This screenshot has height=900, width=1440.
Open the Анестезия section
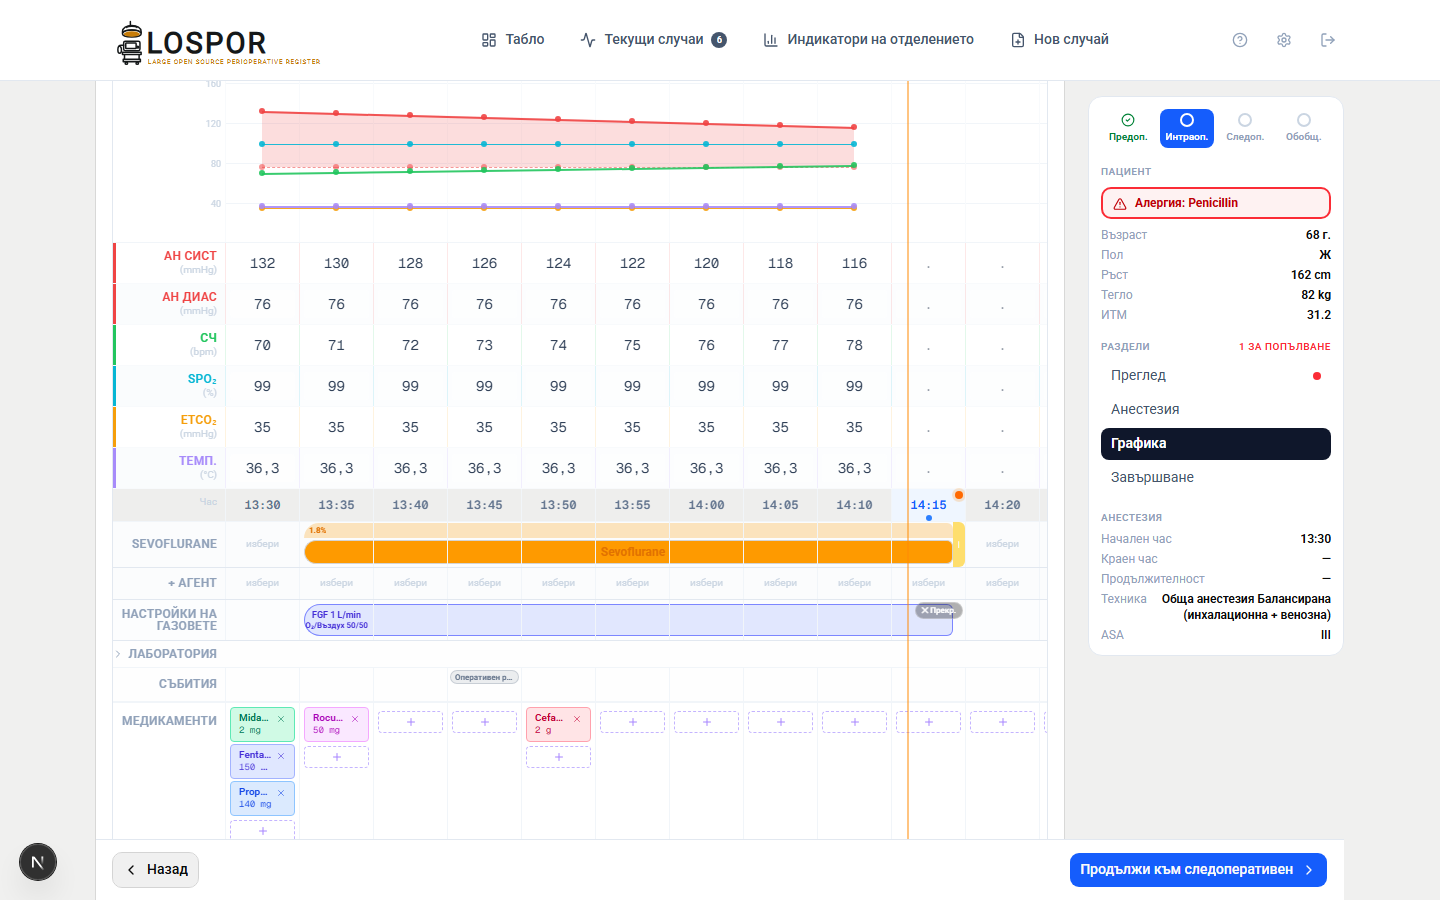[x=1216, y=410]
